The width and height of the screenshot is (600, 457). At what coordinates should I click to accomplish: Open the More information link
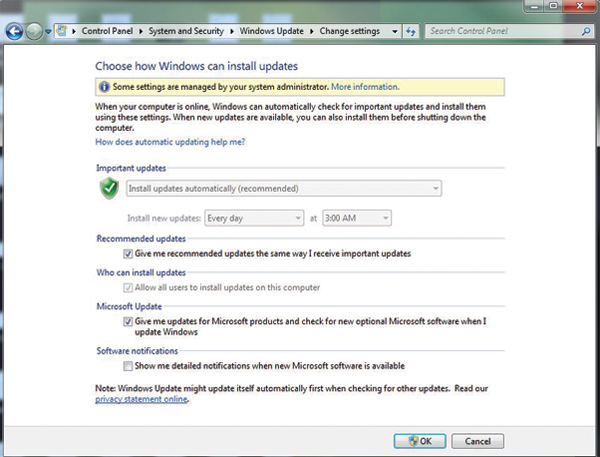[365, 87]
